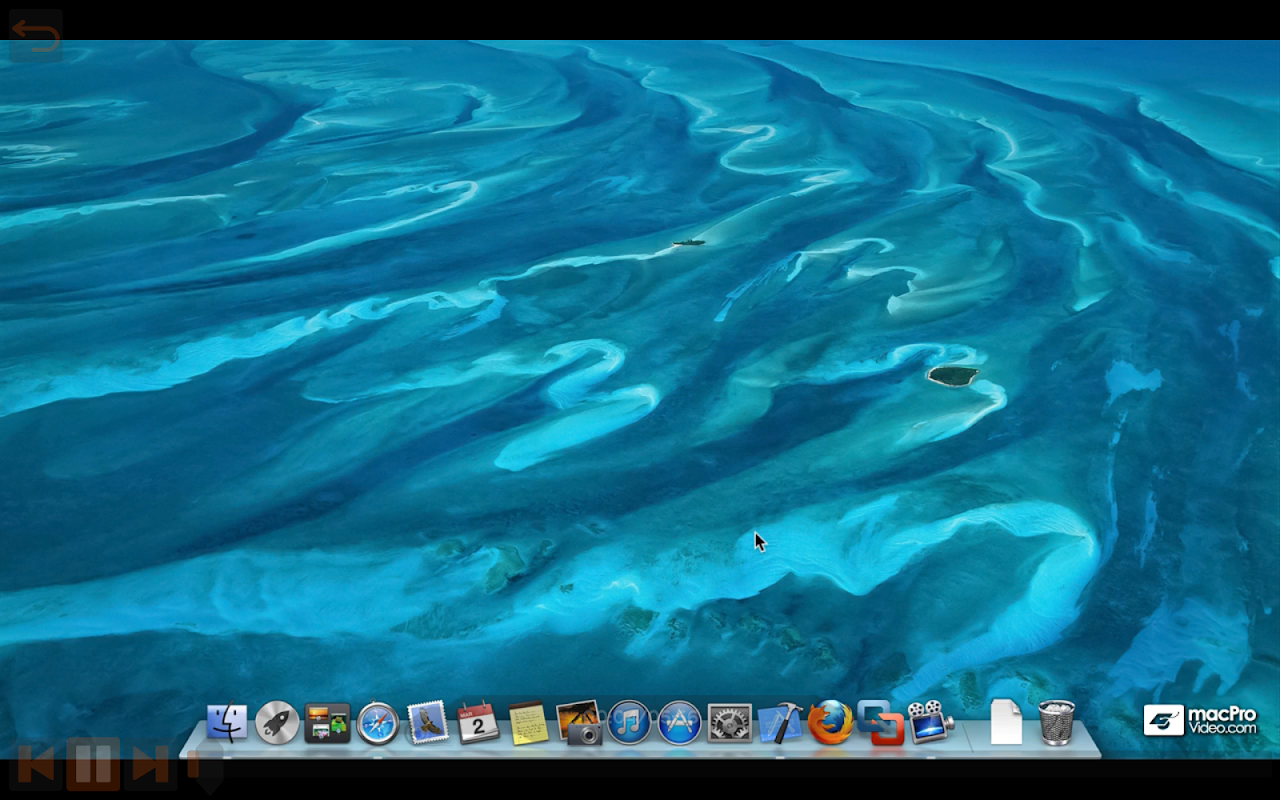
Task: Open VMware Fusion dock icon
Action: pyautogui.click(x=880, y=723)
